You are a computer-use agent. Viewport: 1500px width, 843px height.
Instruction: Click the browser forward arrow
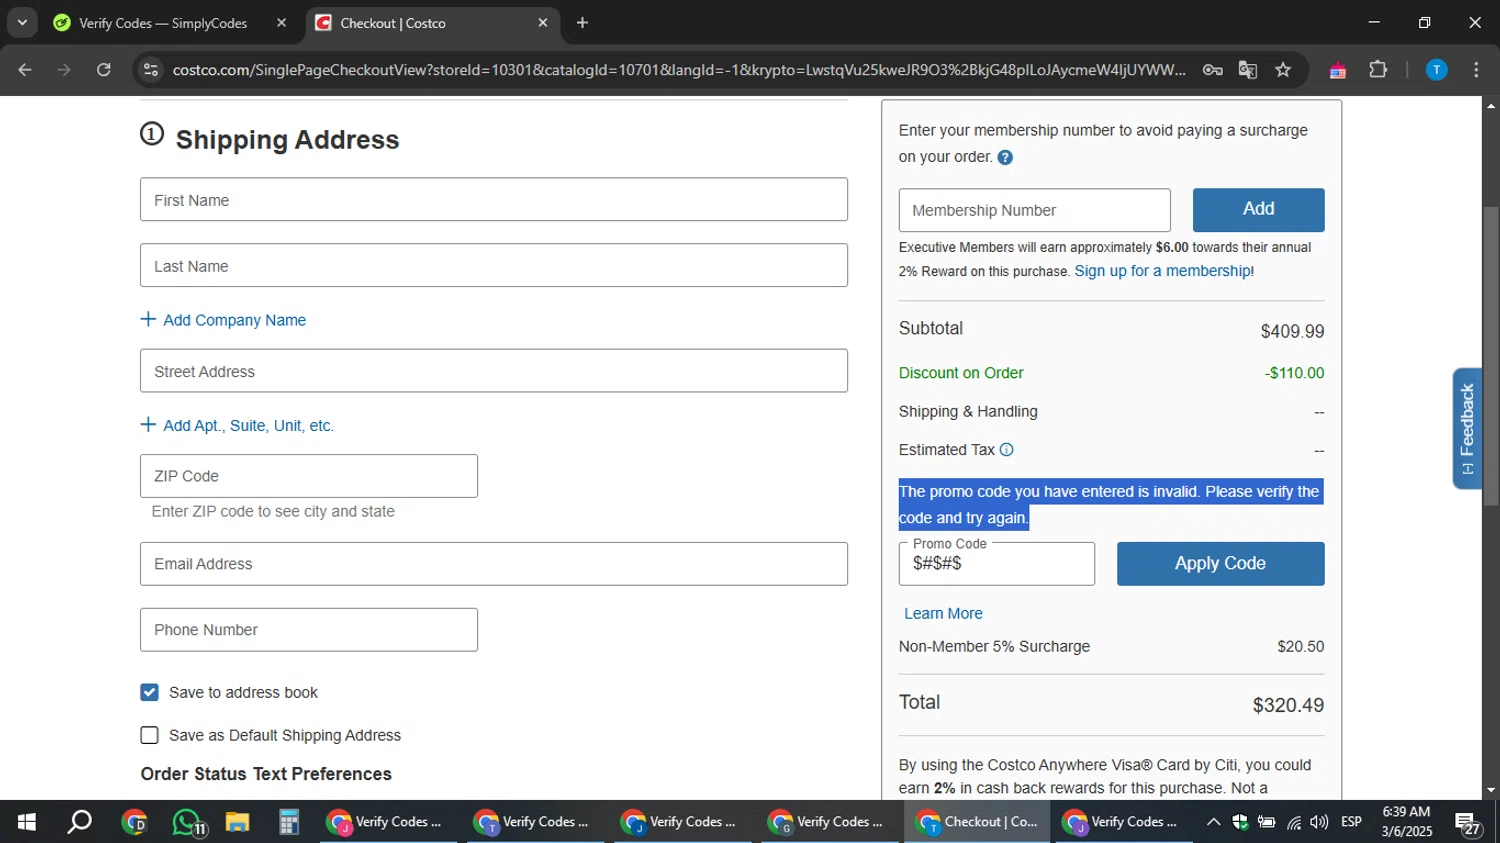(x=64, y=70)
